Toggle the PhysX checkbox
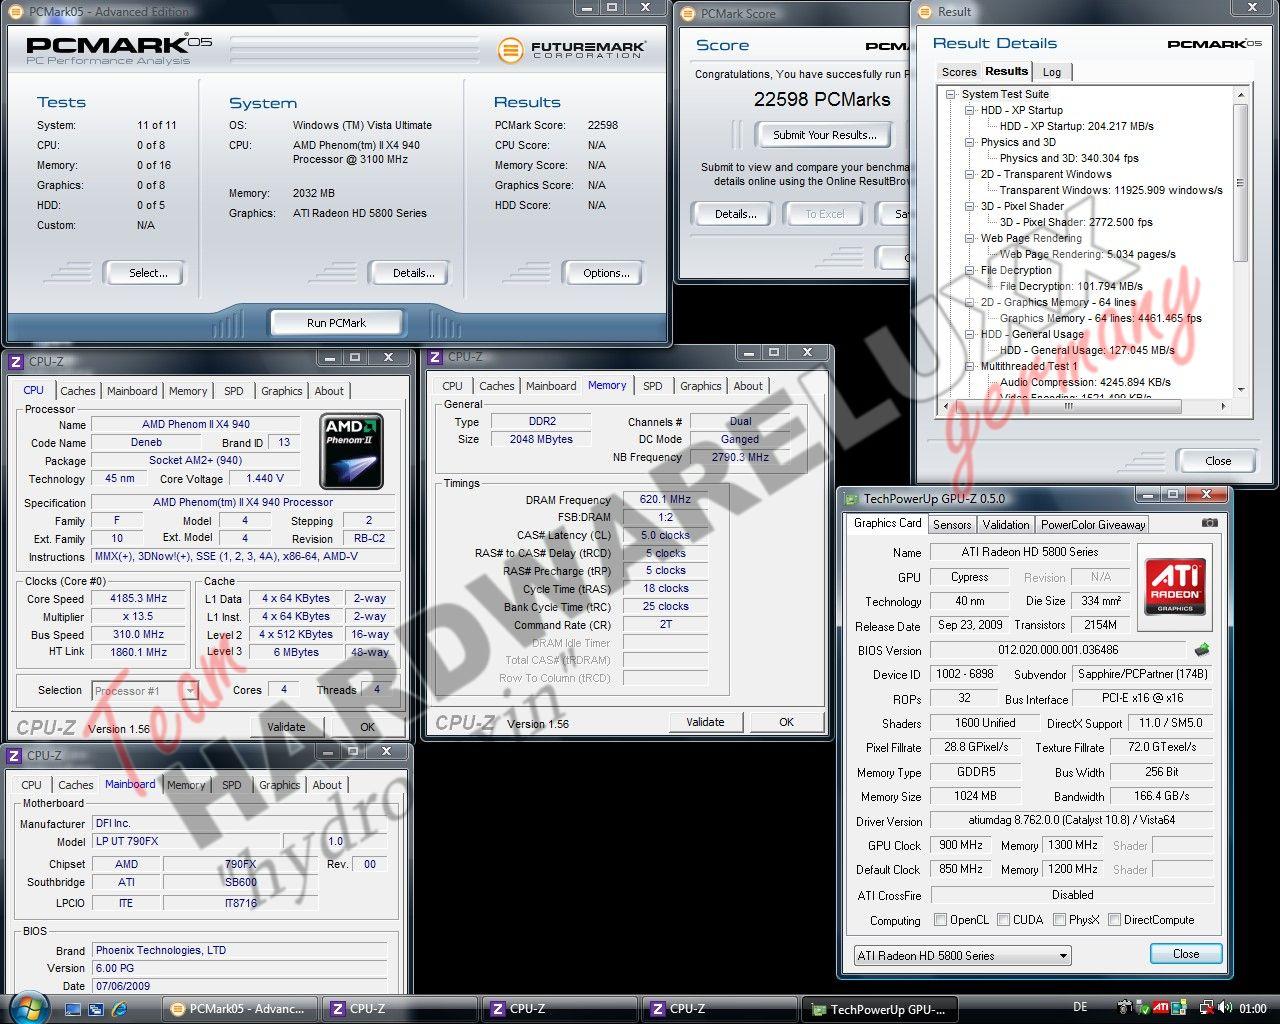 (1059, 920)
